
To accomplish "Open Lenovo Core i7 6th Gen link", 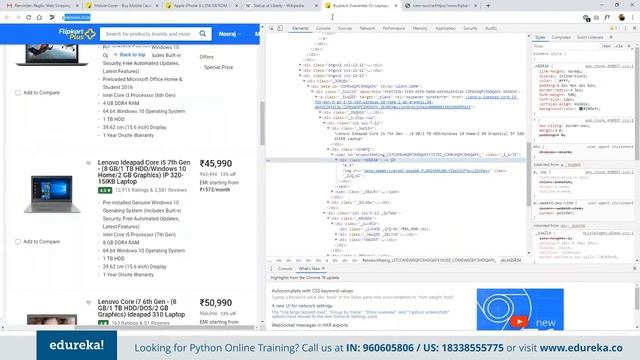I will point(141,308).
